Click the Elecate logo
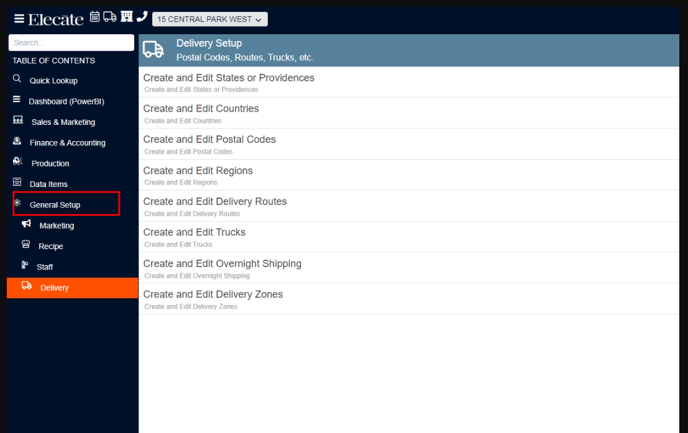This screenshot has width=688, height=433. tap(56, 19)
